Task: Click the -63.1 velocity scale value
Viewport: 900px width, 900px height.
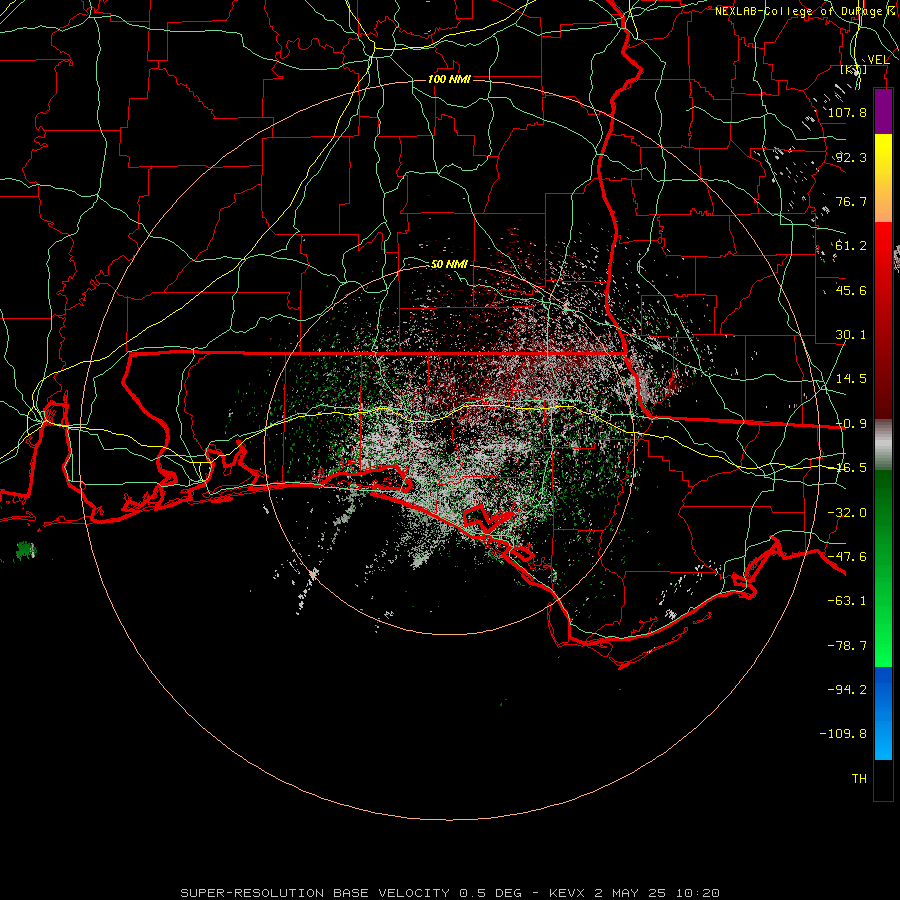Action: click(847, 601)
